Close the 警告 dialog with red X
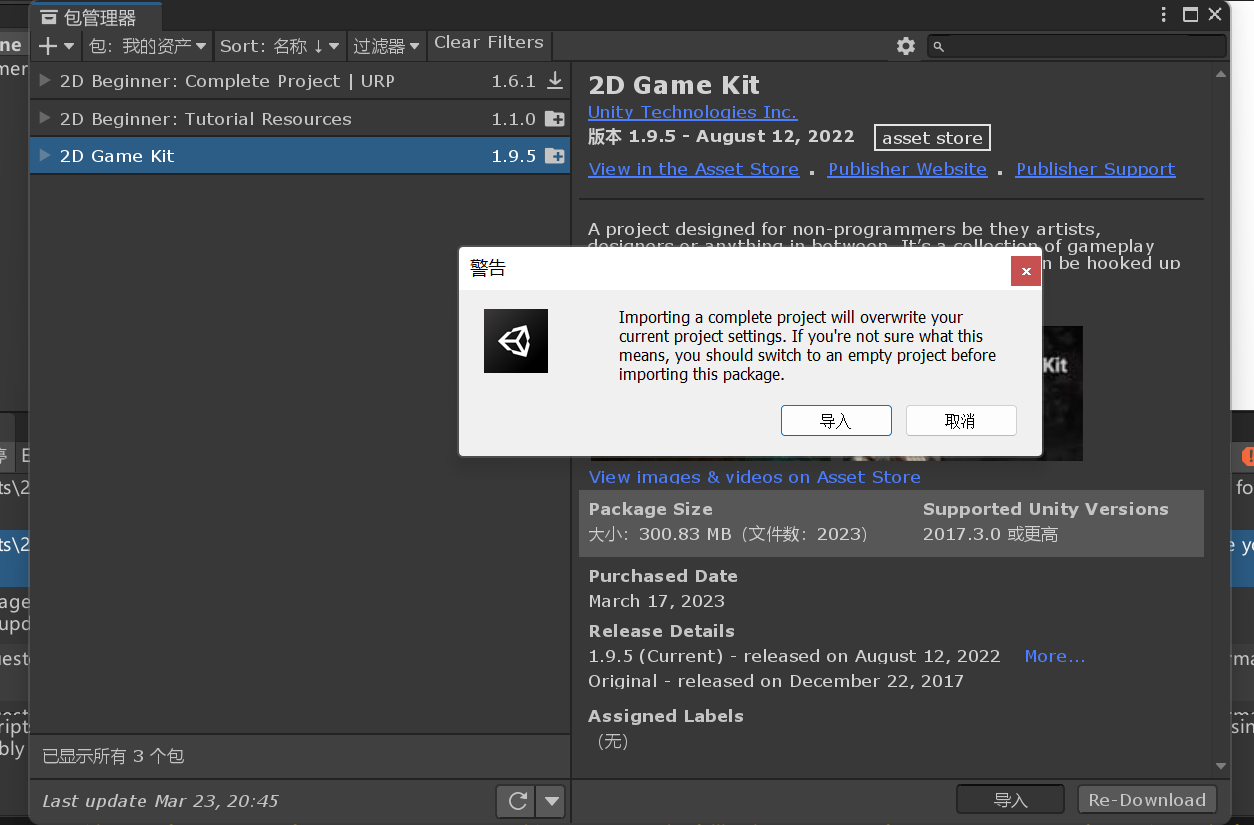Screen dimensions: 1254x825 point(1026,271)
